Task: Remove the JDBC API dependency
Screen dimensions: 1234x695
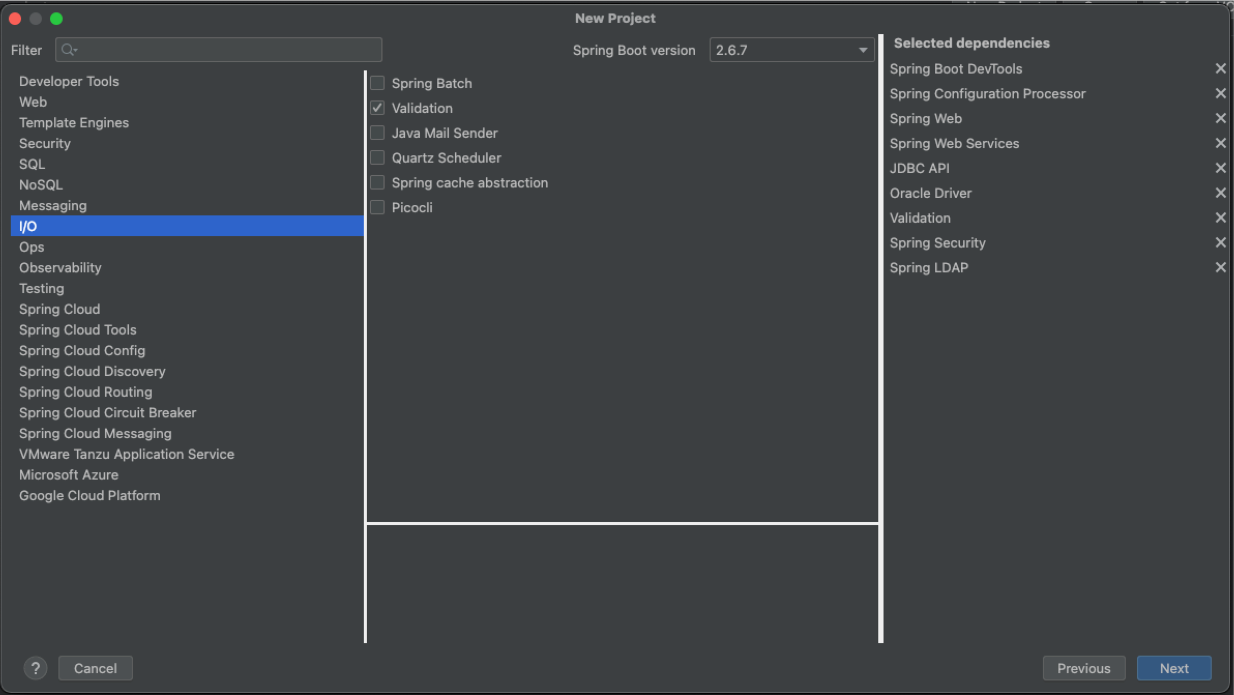Action: click(x=1220, y=168)
